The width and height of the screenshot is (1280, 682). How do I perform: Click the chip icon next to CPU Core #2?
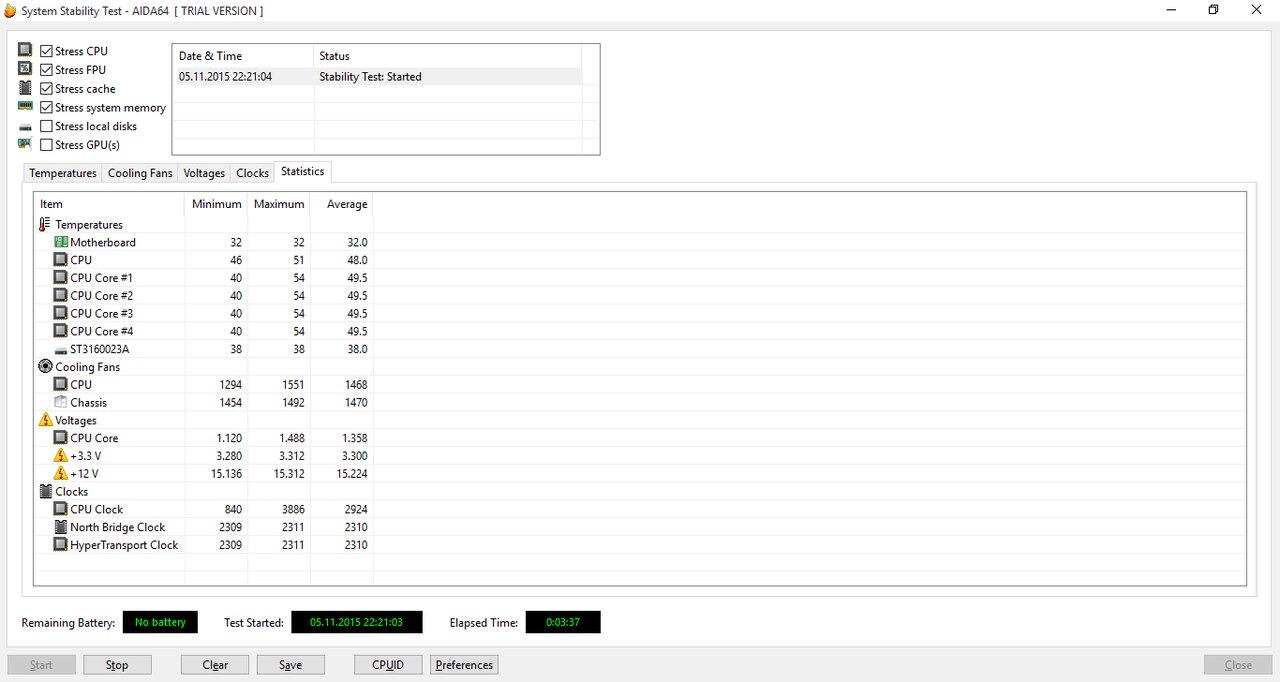pos(60,296)
